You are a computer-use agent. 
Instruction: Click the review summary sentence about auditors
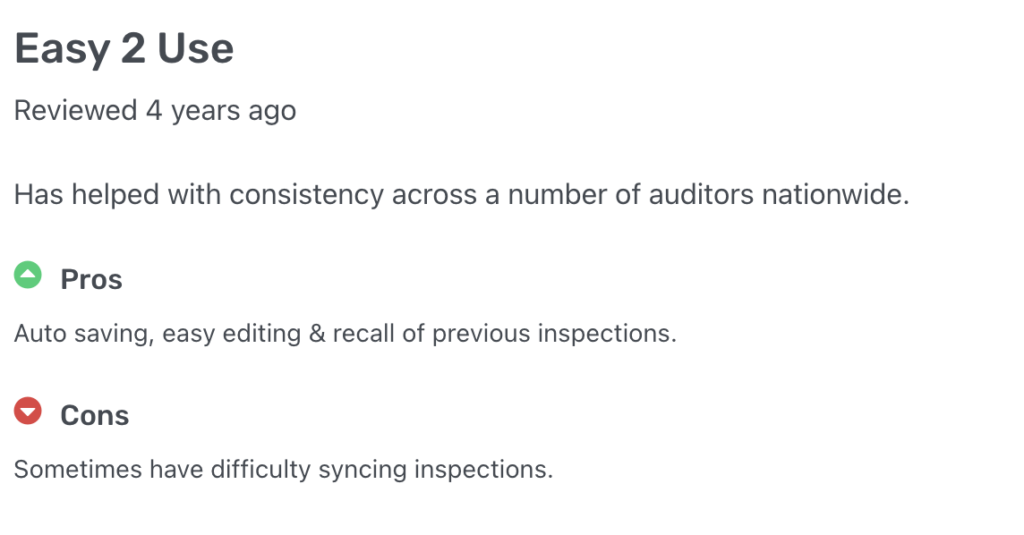462,195
